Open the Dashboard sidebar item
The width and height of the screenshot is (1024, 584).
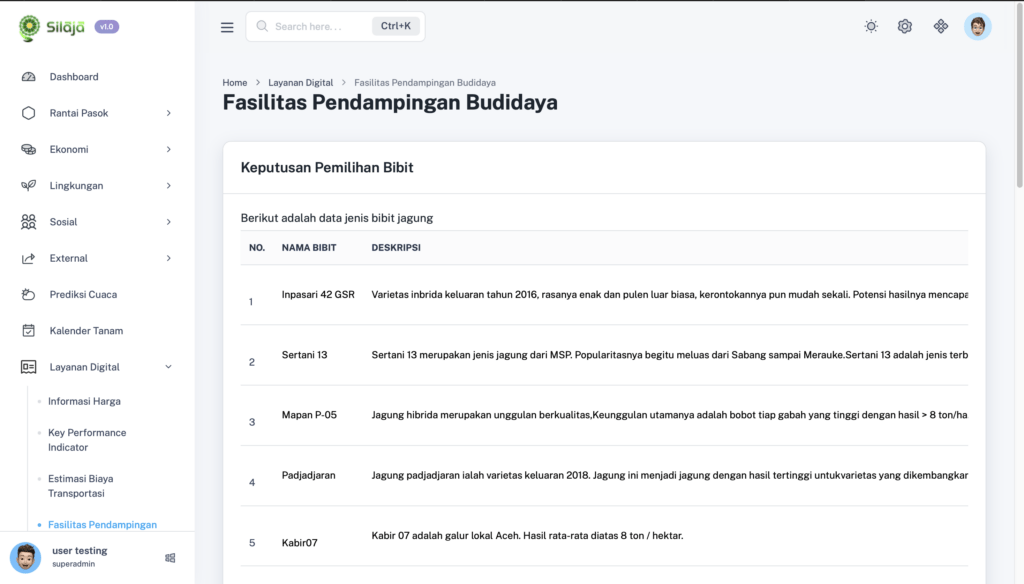click(x=74, y=77)
